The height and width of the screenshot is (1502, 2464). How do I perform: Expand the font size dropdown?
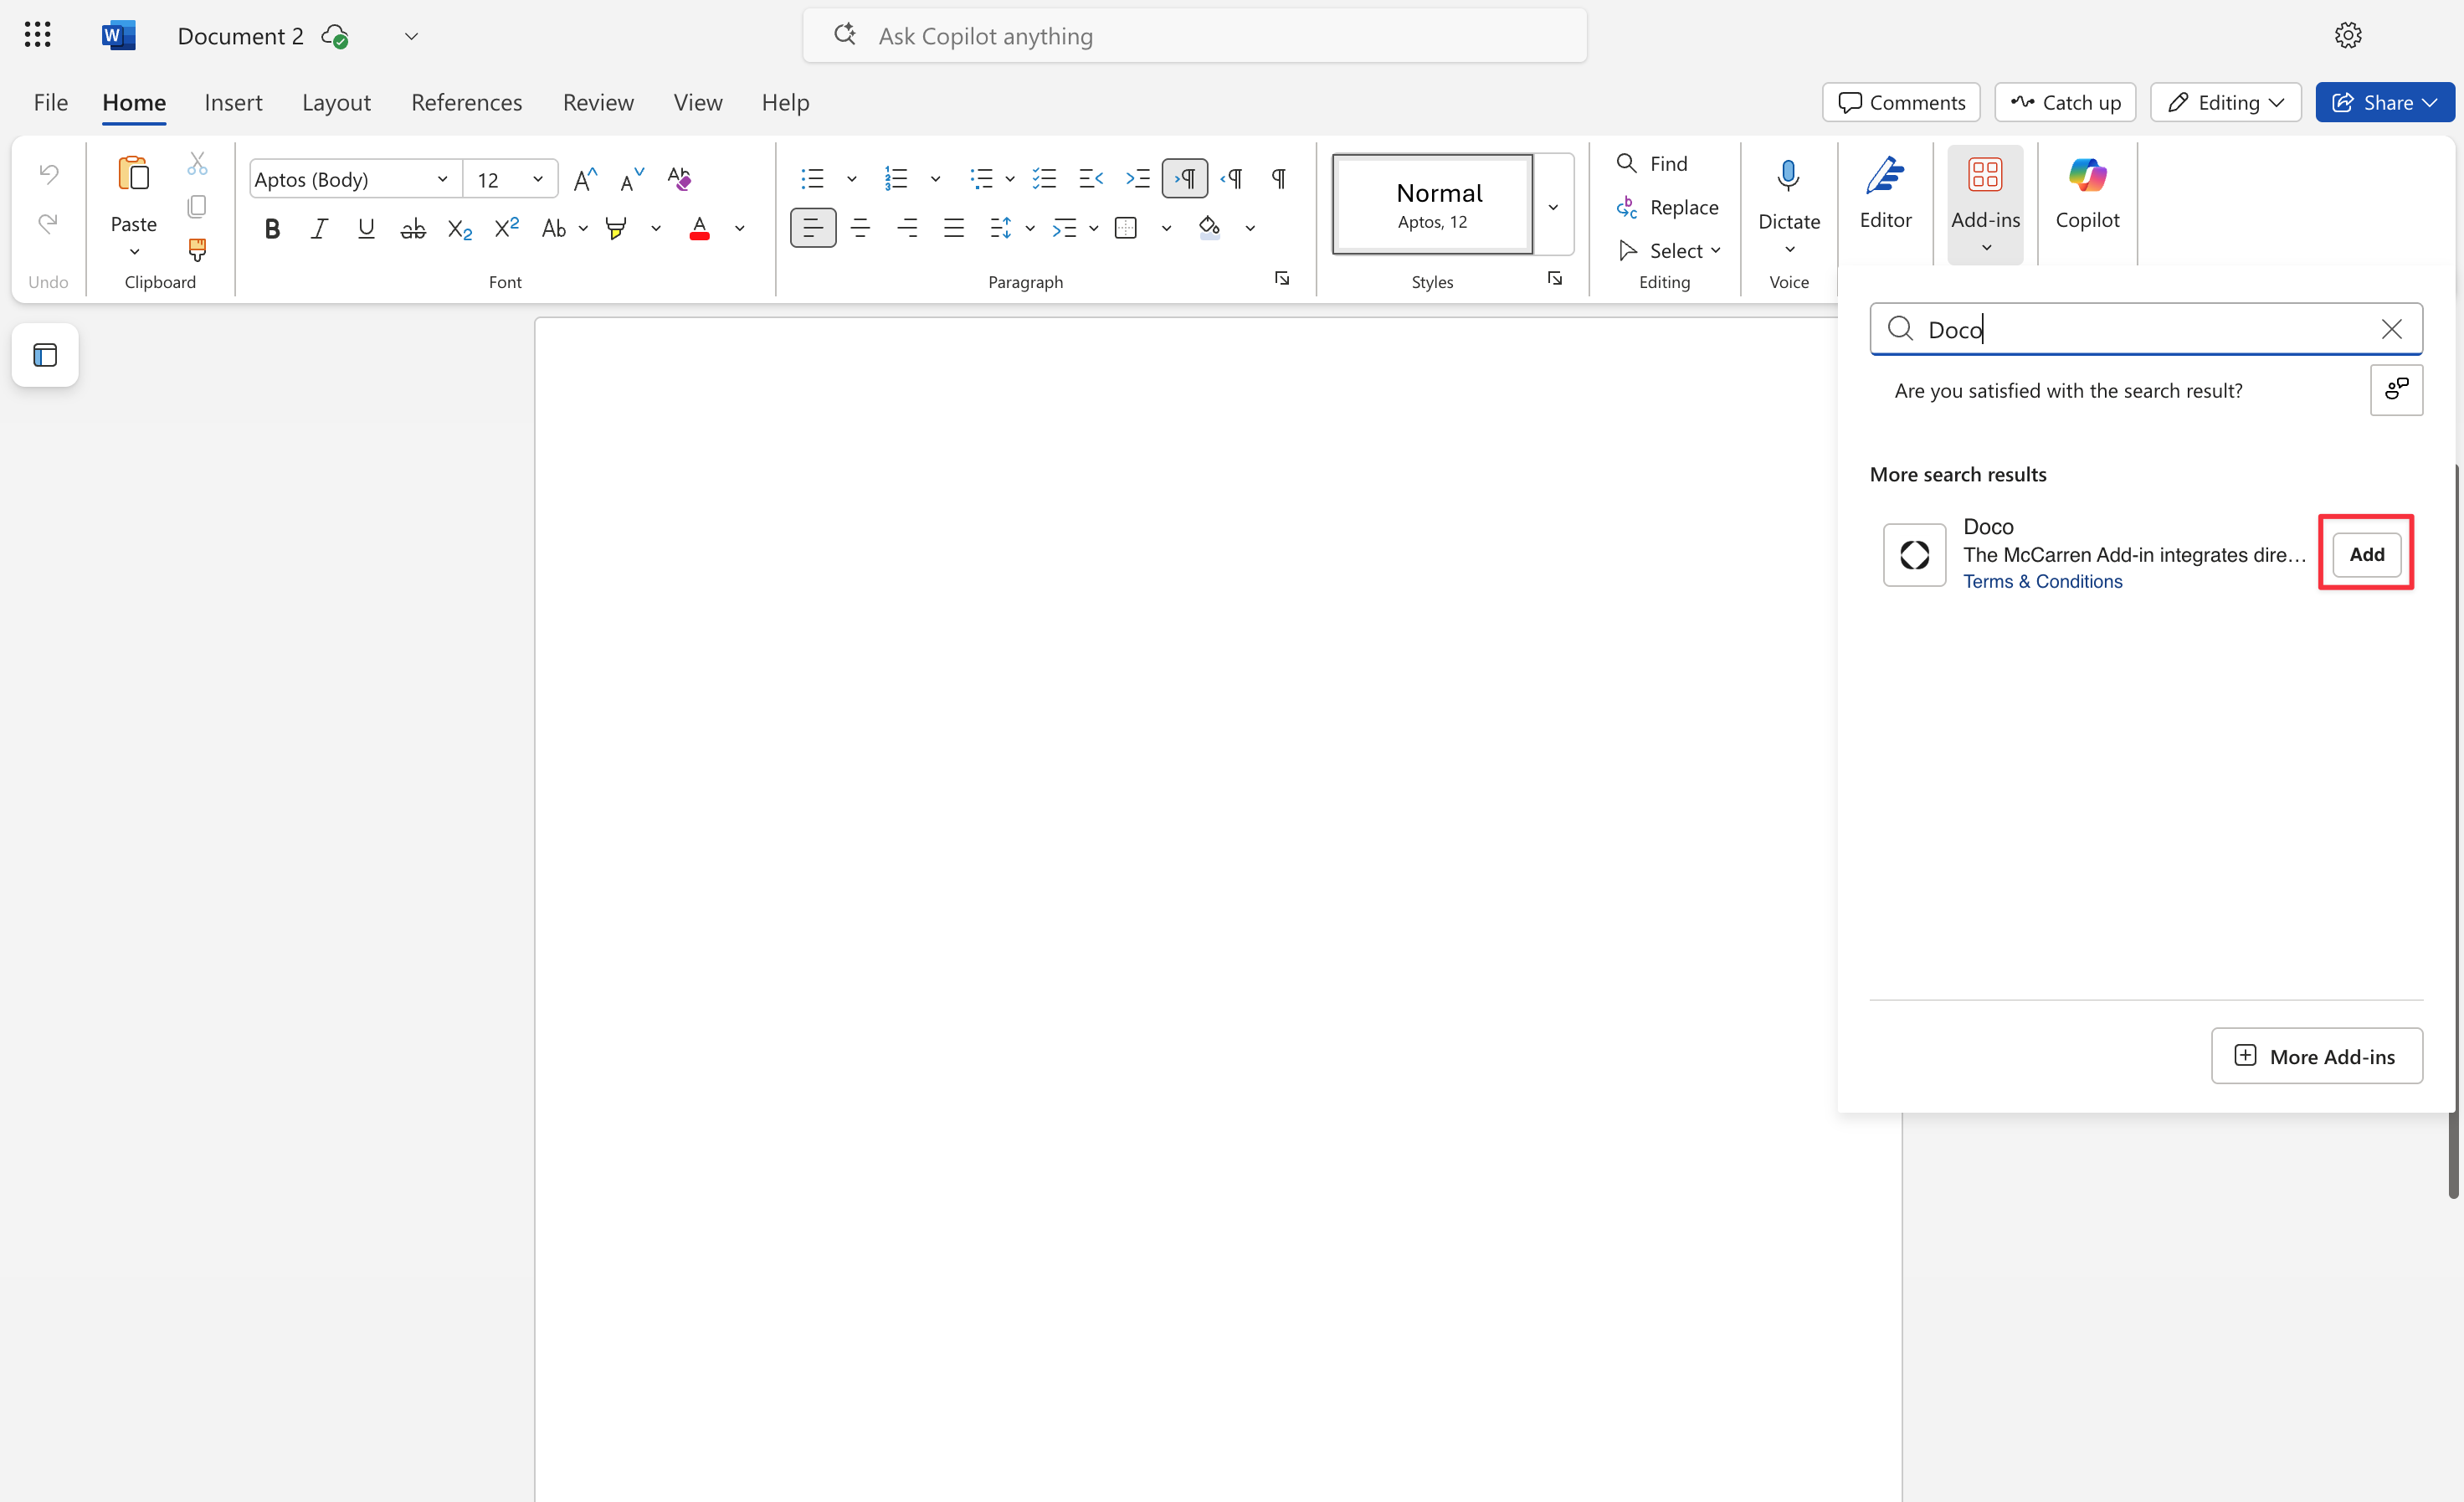click(x=538, y=179)
